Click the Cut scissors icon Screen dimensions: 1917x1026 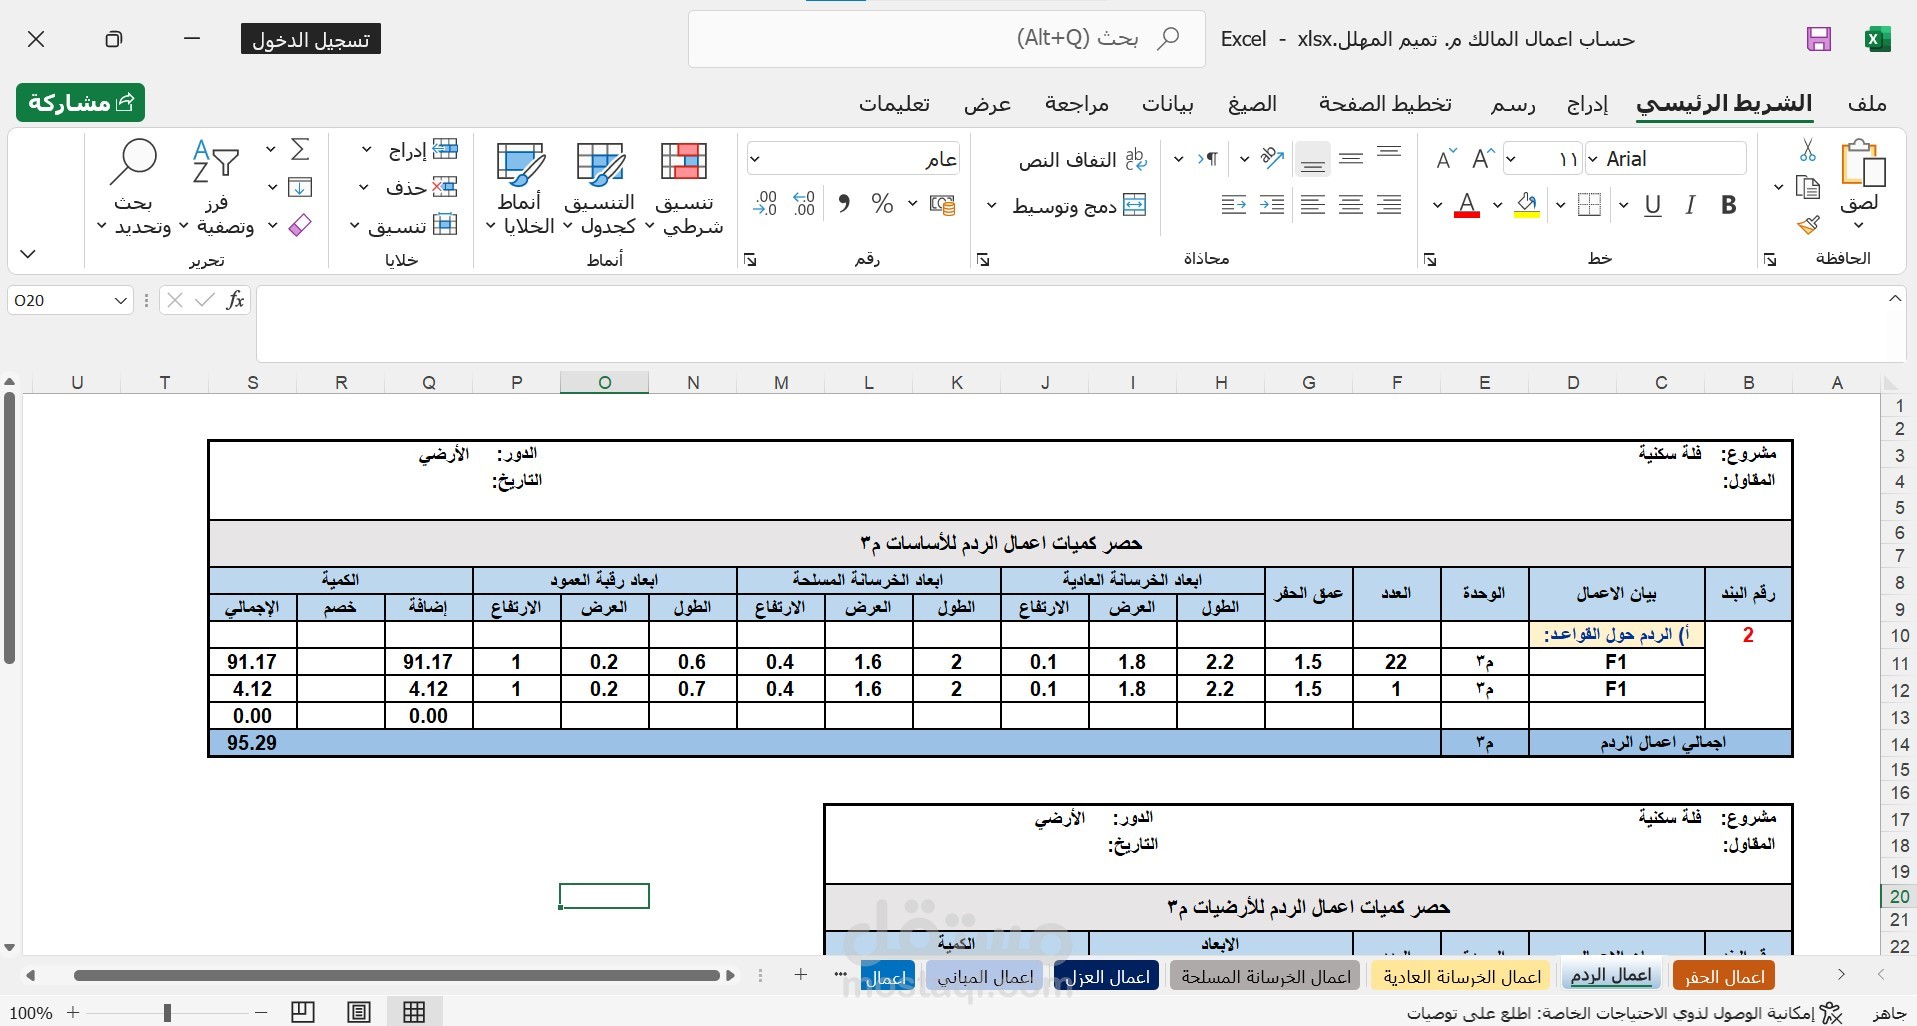[1807, 150]
